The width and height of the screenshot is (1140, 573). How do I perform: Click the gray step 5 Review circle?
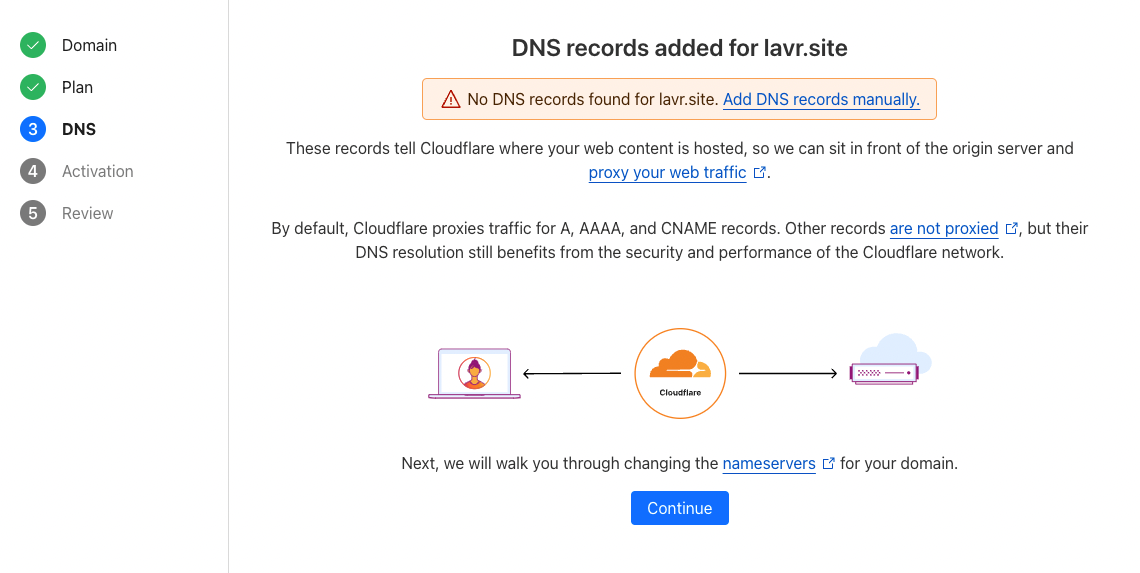pyautogui.click(x=33, y=213)
